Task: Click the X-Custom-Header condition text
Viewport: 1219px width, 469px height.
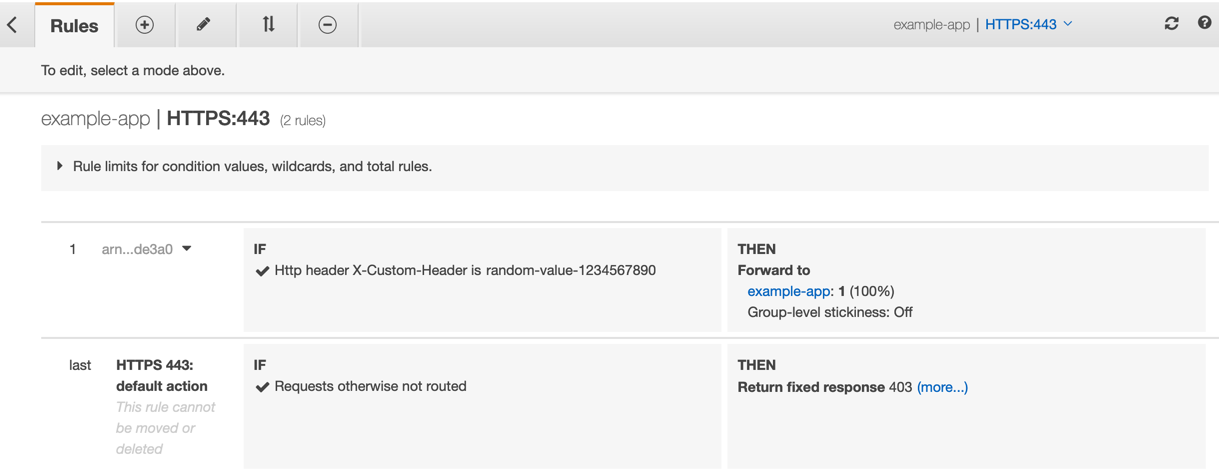Action: tap(465, 270)
